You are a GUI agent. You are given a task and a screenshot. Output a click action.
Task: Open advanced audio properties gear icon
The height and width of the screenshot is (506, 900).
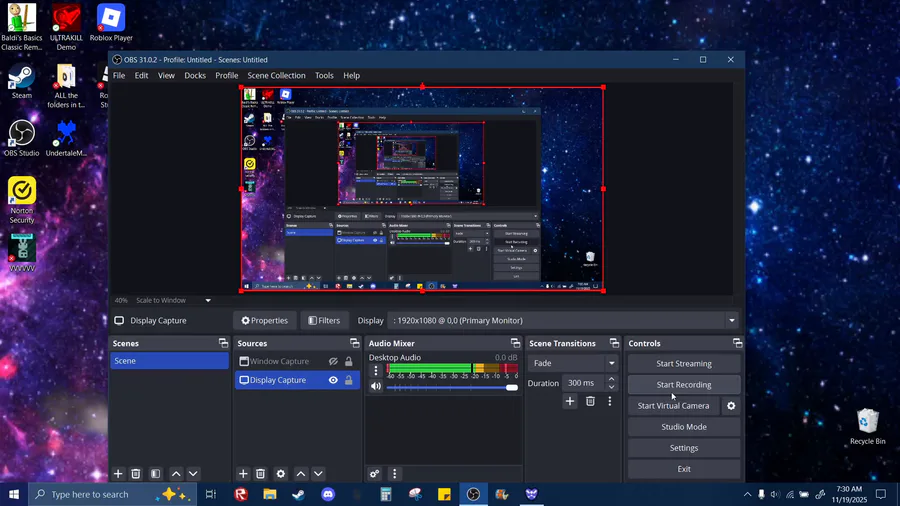374,474
